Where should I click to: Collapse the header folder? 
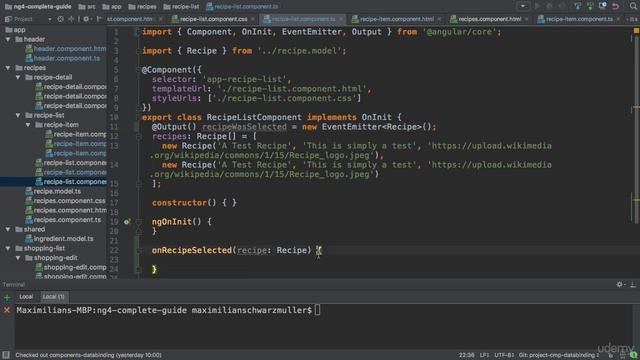8,40
